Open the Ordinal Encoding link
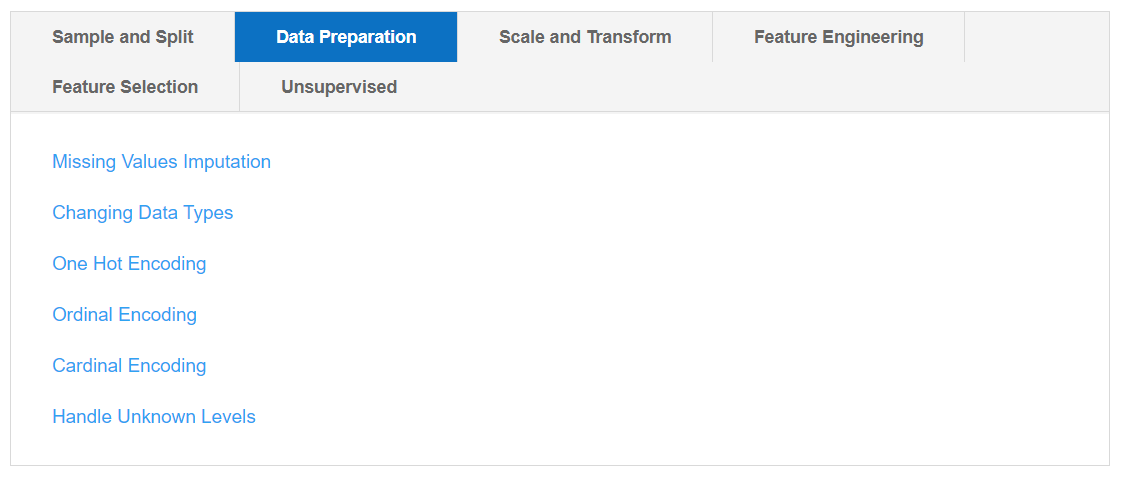The width and height of the screenshot is (1121, 480). (x=124, y=315)
